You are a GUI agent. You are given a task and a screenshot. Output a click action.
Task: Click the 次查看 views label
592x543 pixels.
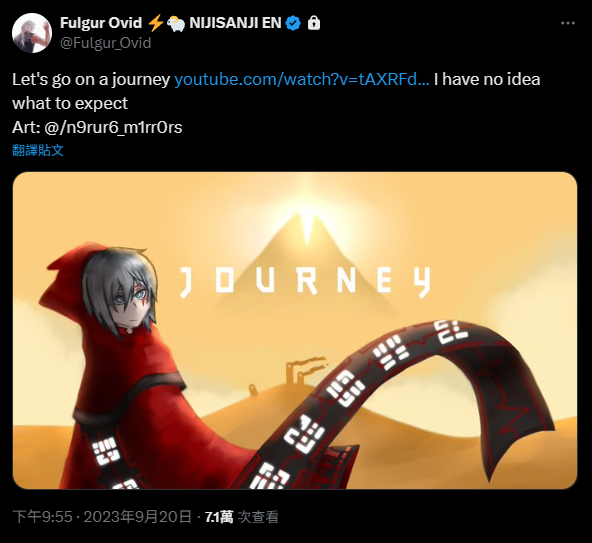(258, 517)
